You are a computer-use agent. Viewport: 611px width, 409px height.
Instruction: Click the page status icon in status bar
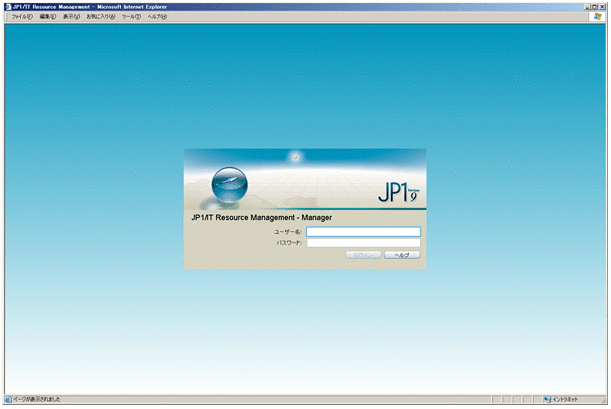pos(8,399)
